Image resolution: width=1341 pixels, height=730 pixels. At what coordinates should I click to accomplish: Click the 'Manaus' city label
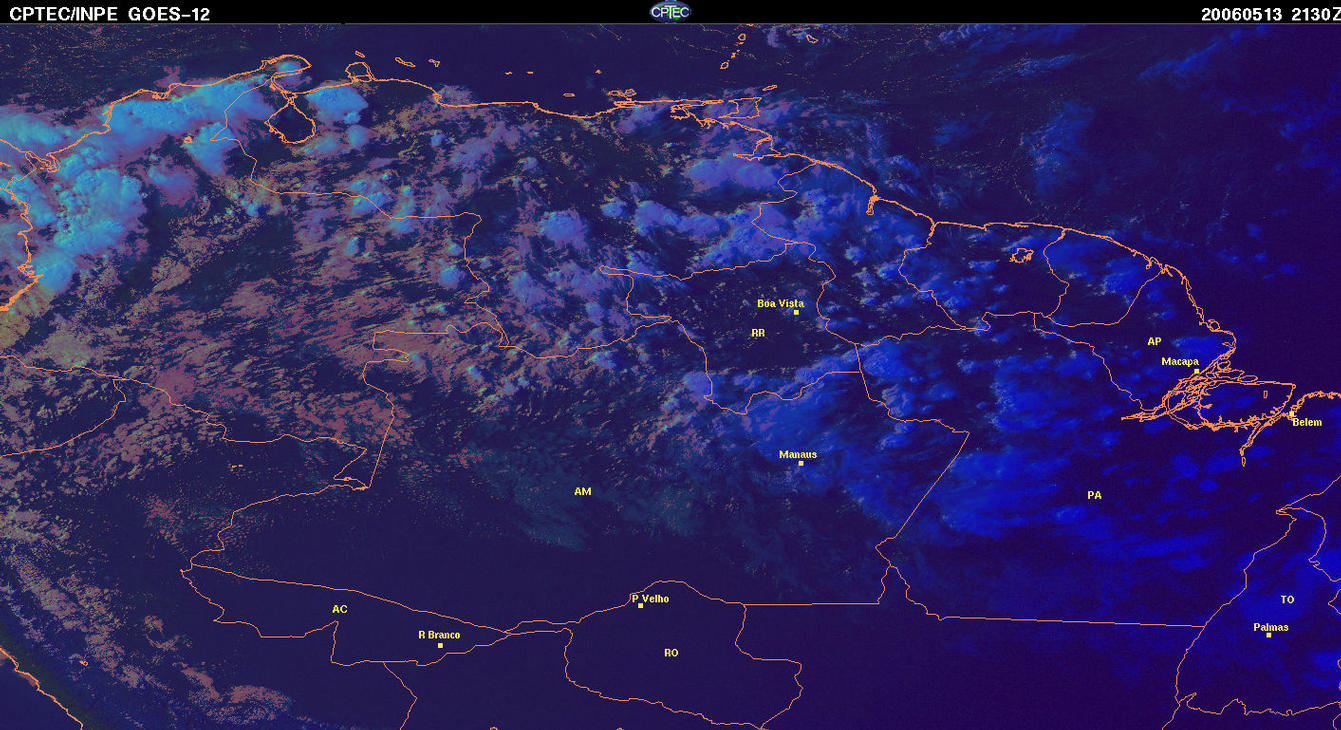[798, 454]
